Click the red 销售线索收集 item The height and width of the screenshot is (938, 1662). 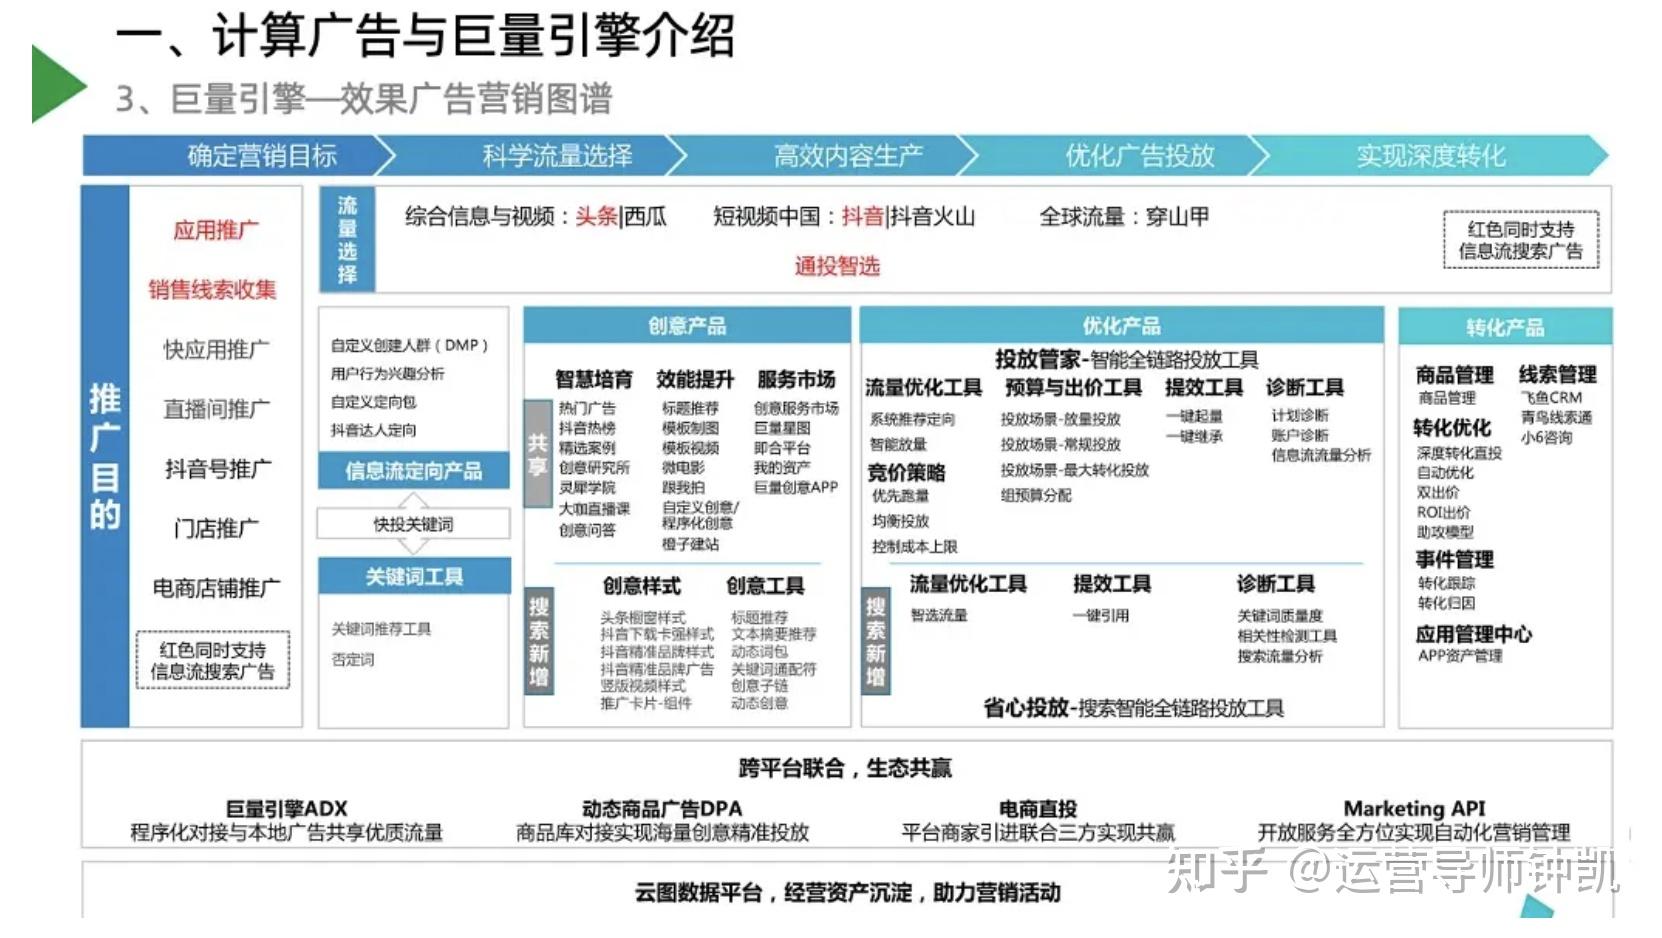tap(212, 290)
